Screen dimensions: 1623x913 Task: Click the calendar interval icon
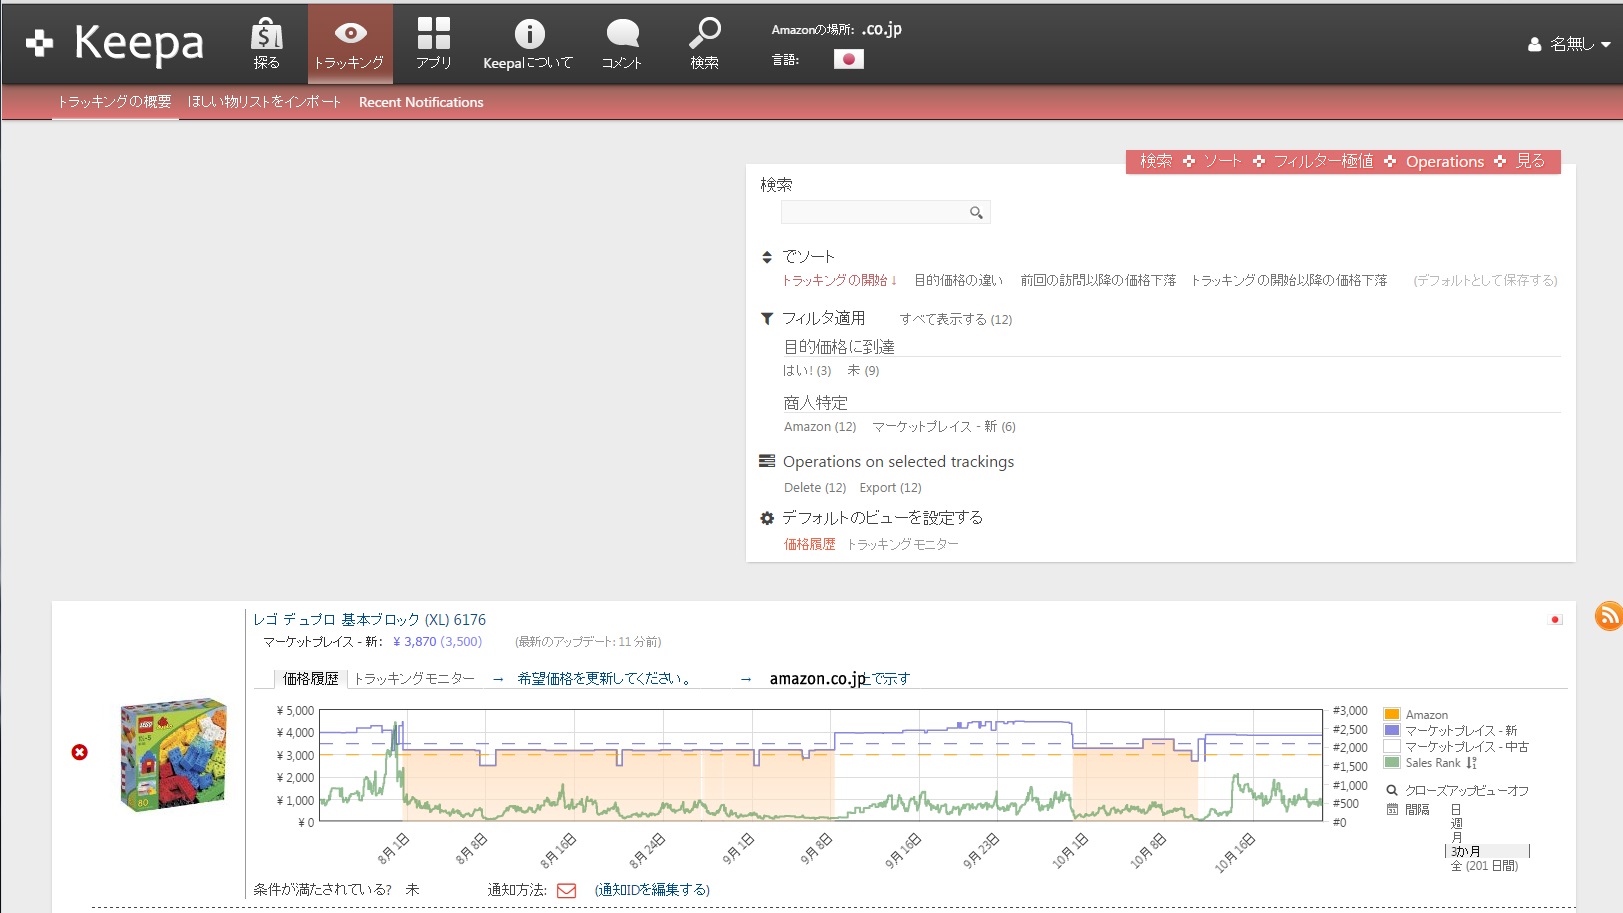(x=1392, y=809)
